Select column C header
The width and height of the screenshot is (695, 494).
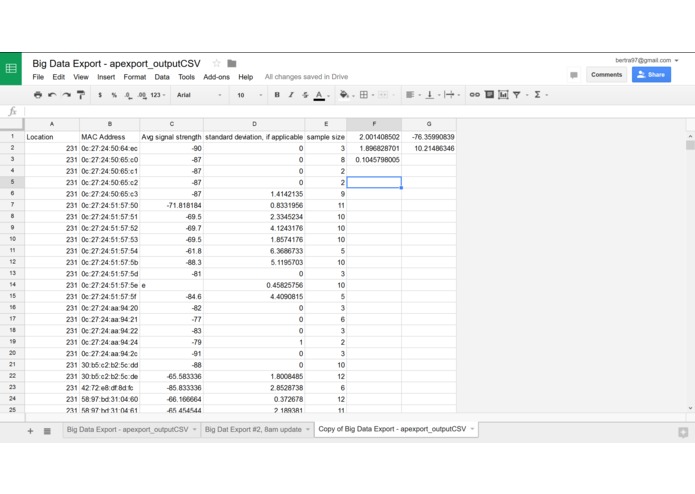172,124
